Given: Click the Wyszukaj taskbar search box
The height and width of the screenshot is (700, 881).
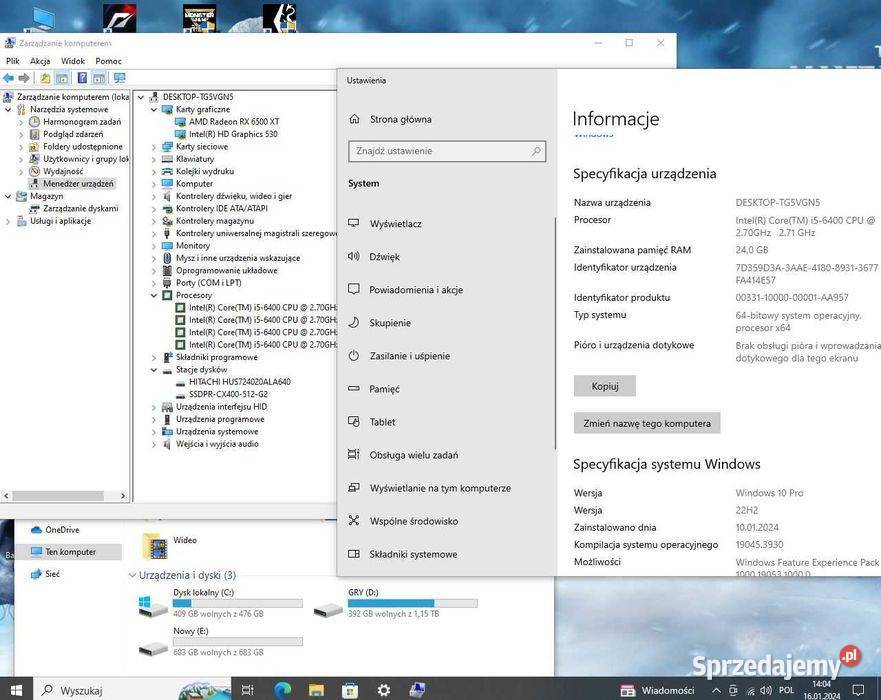Looking at the screenshot, I should point(134,690).
